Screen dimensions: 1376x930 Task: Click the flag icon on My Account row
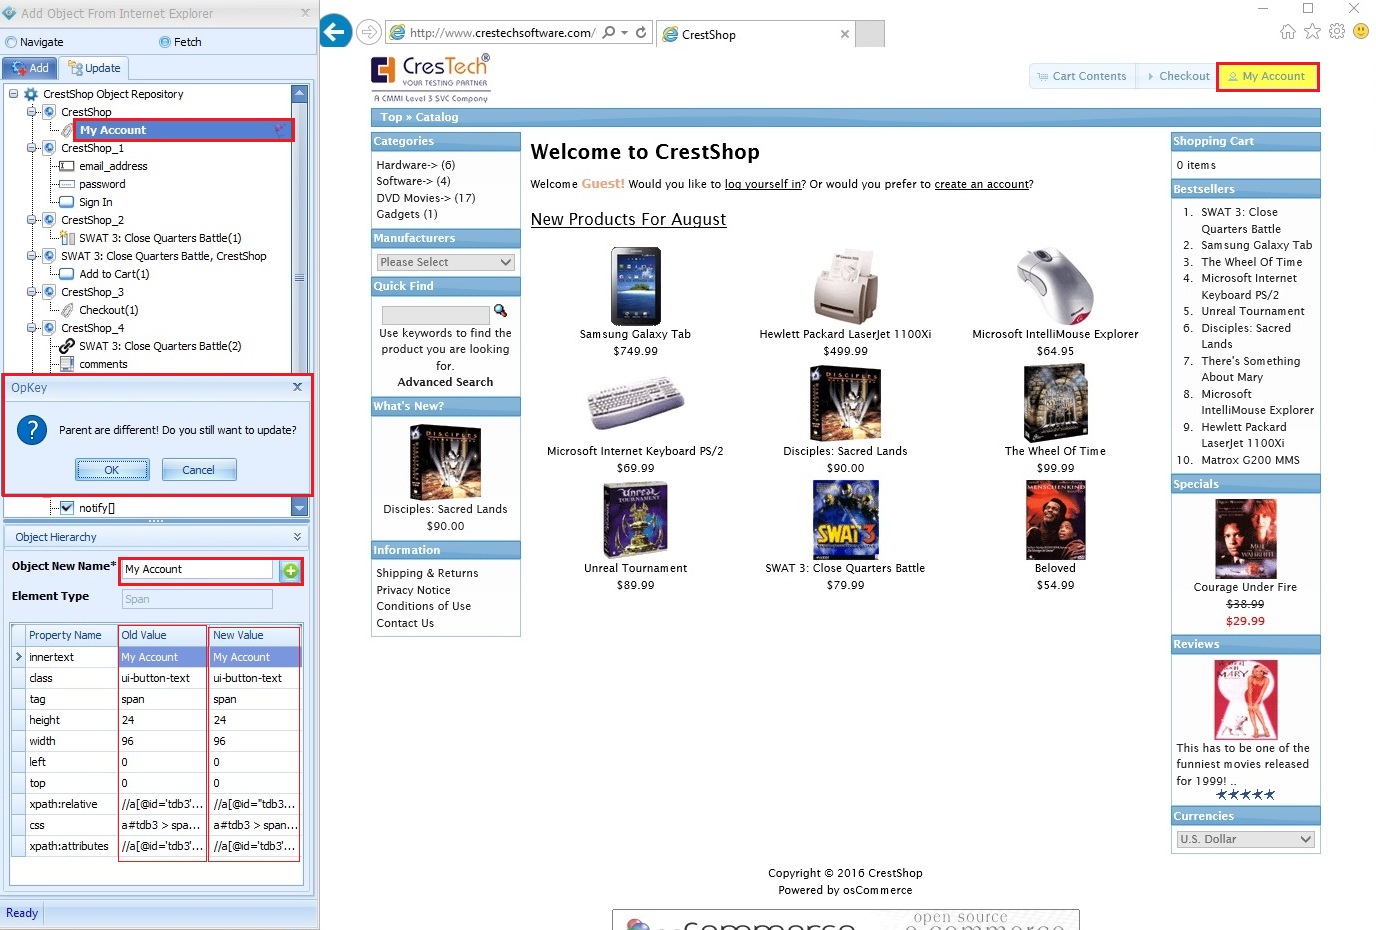pos(280,130)
